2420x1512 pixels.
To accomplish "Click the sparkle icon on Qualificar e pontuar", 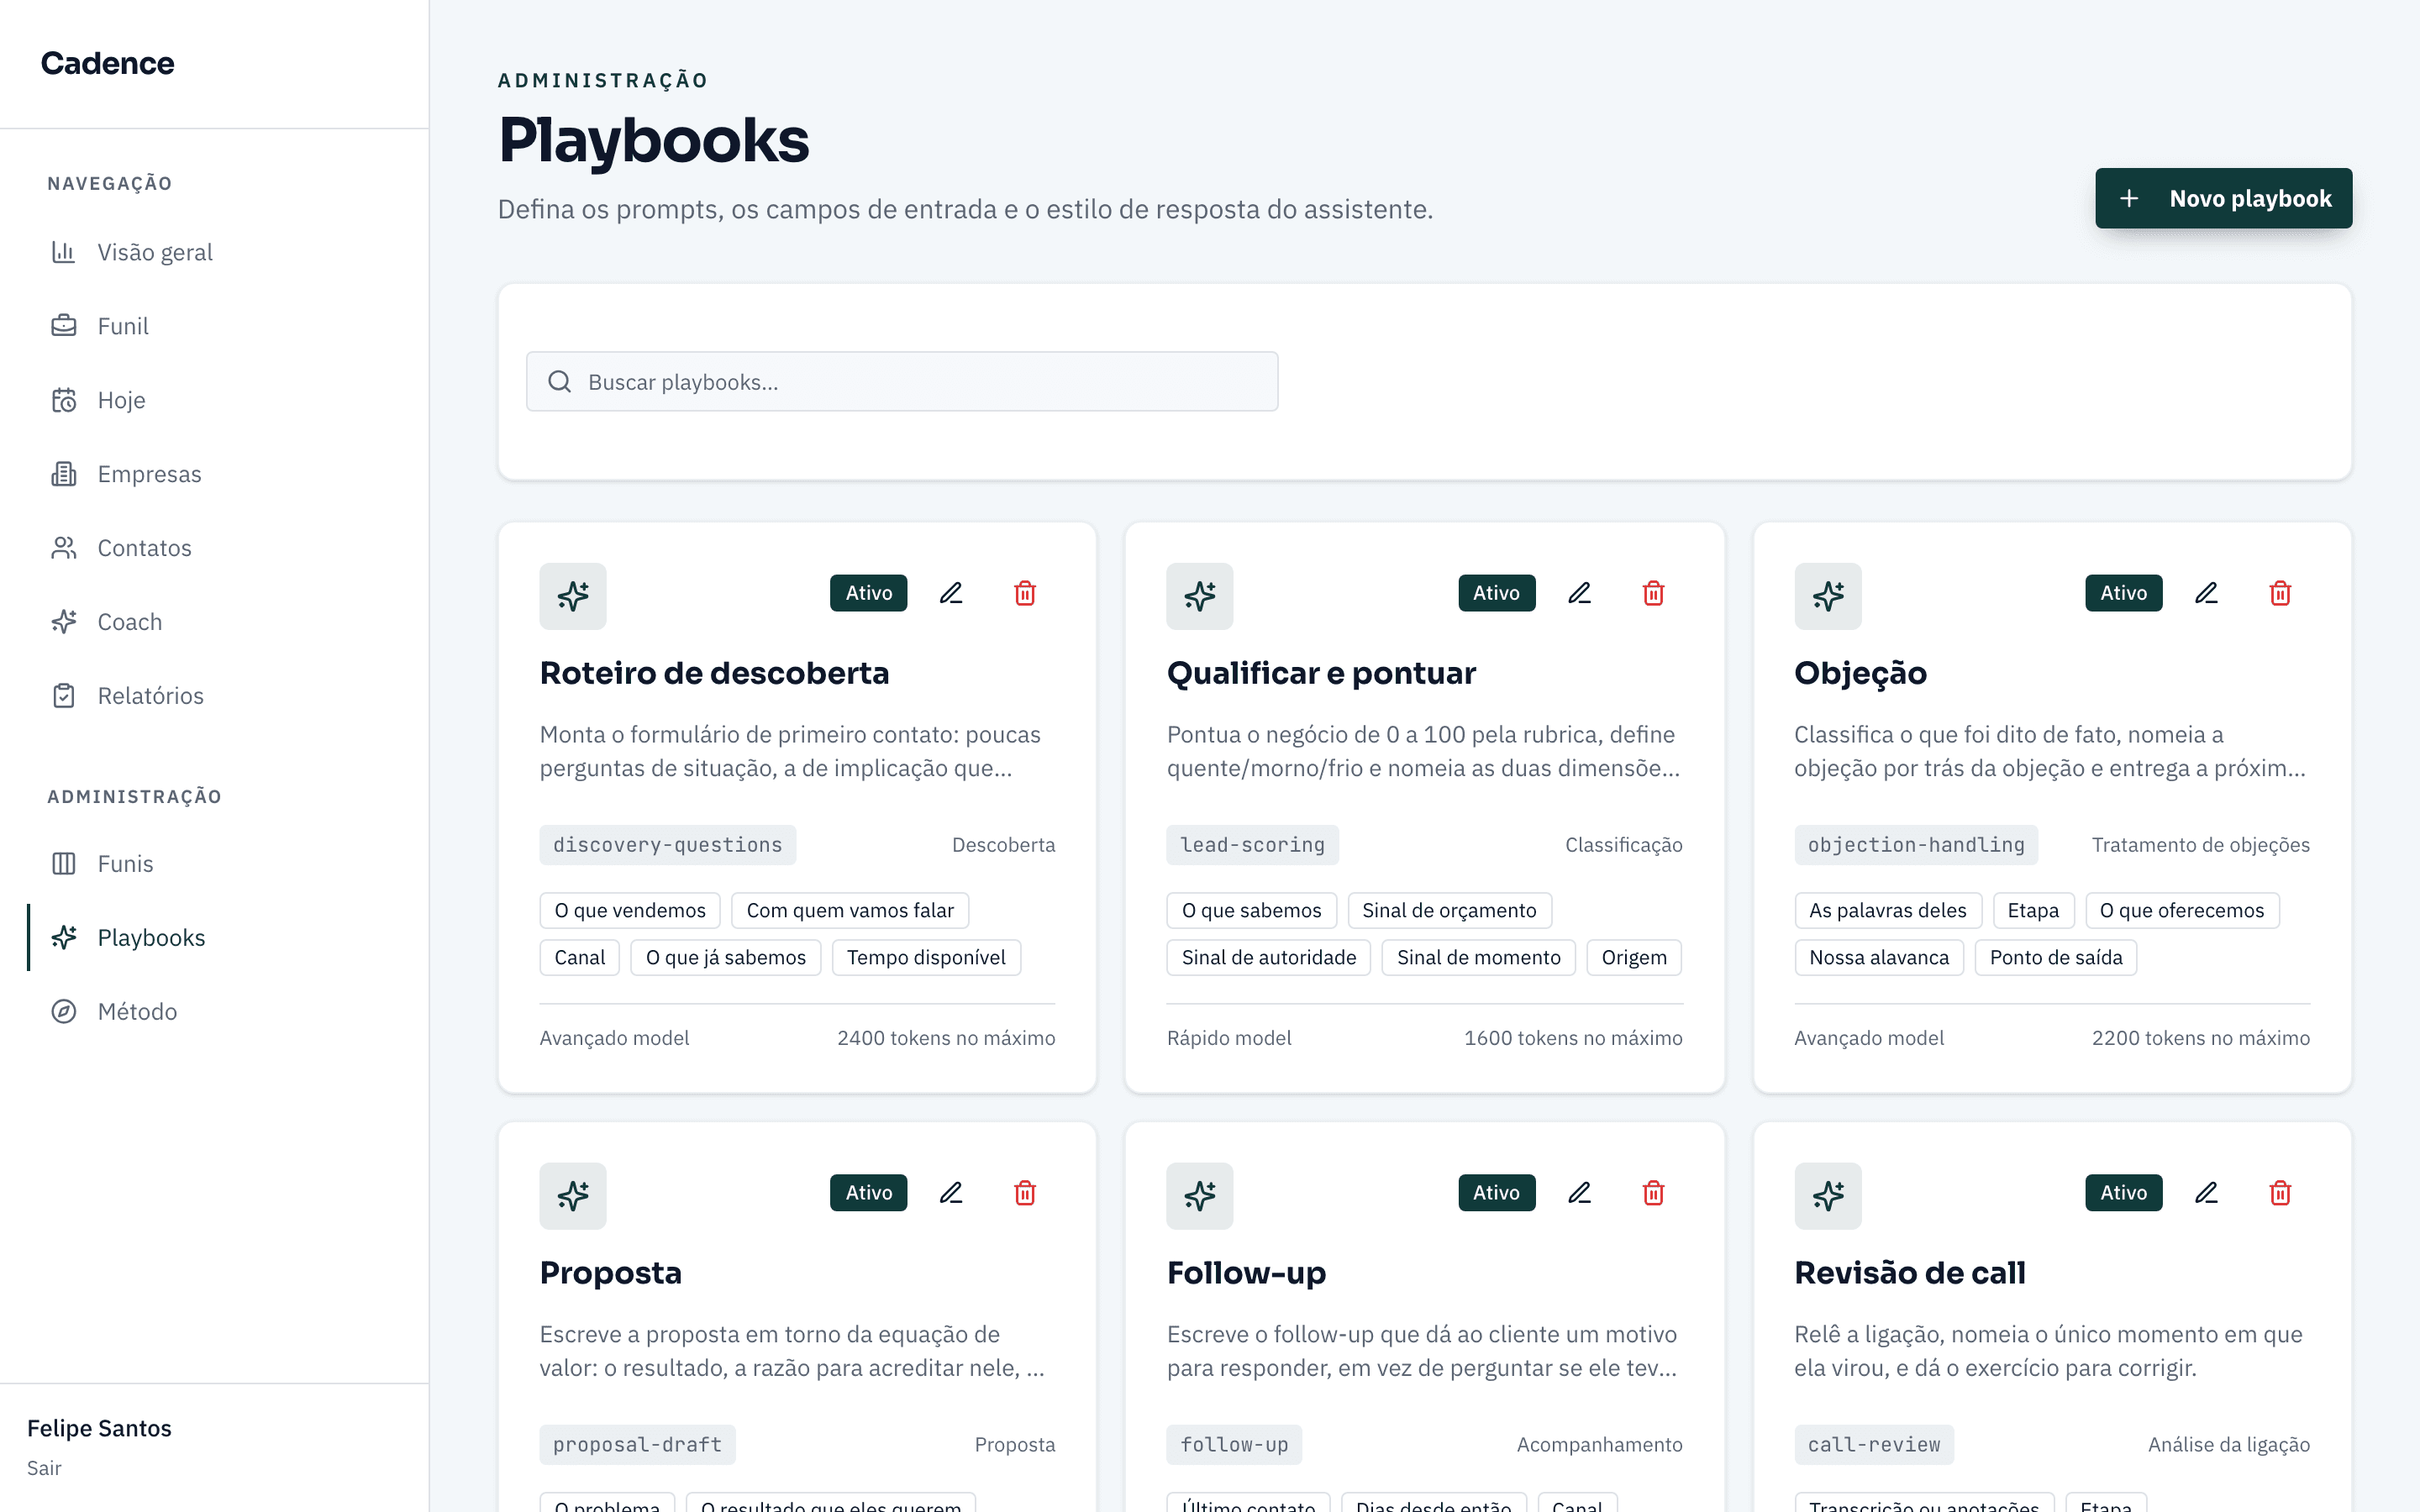I will [x=1200, y=596].
